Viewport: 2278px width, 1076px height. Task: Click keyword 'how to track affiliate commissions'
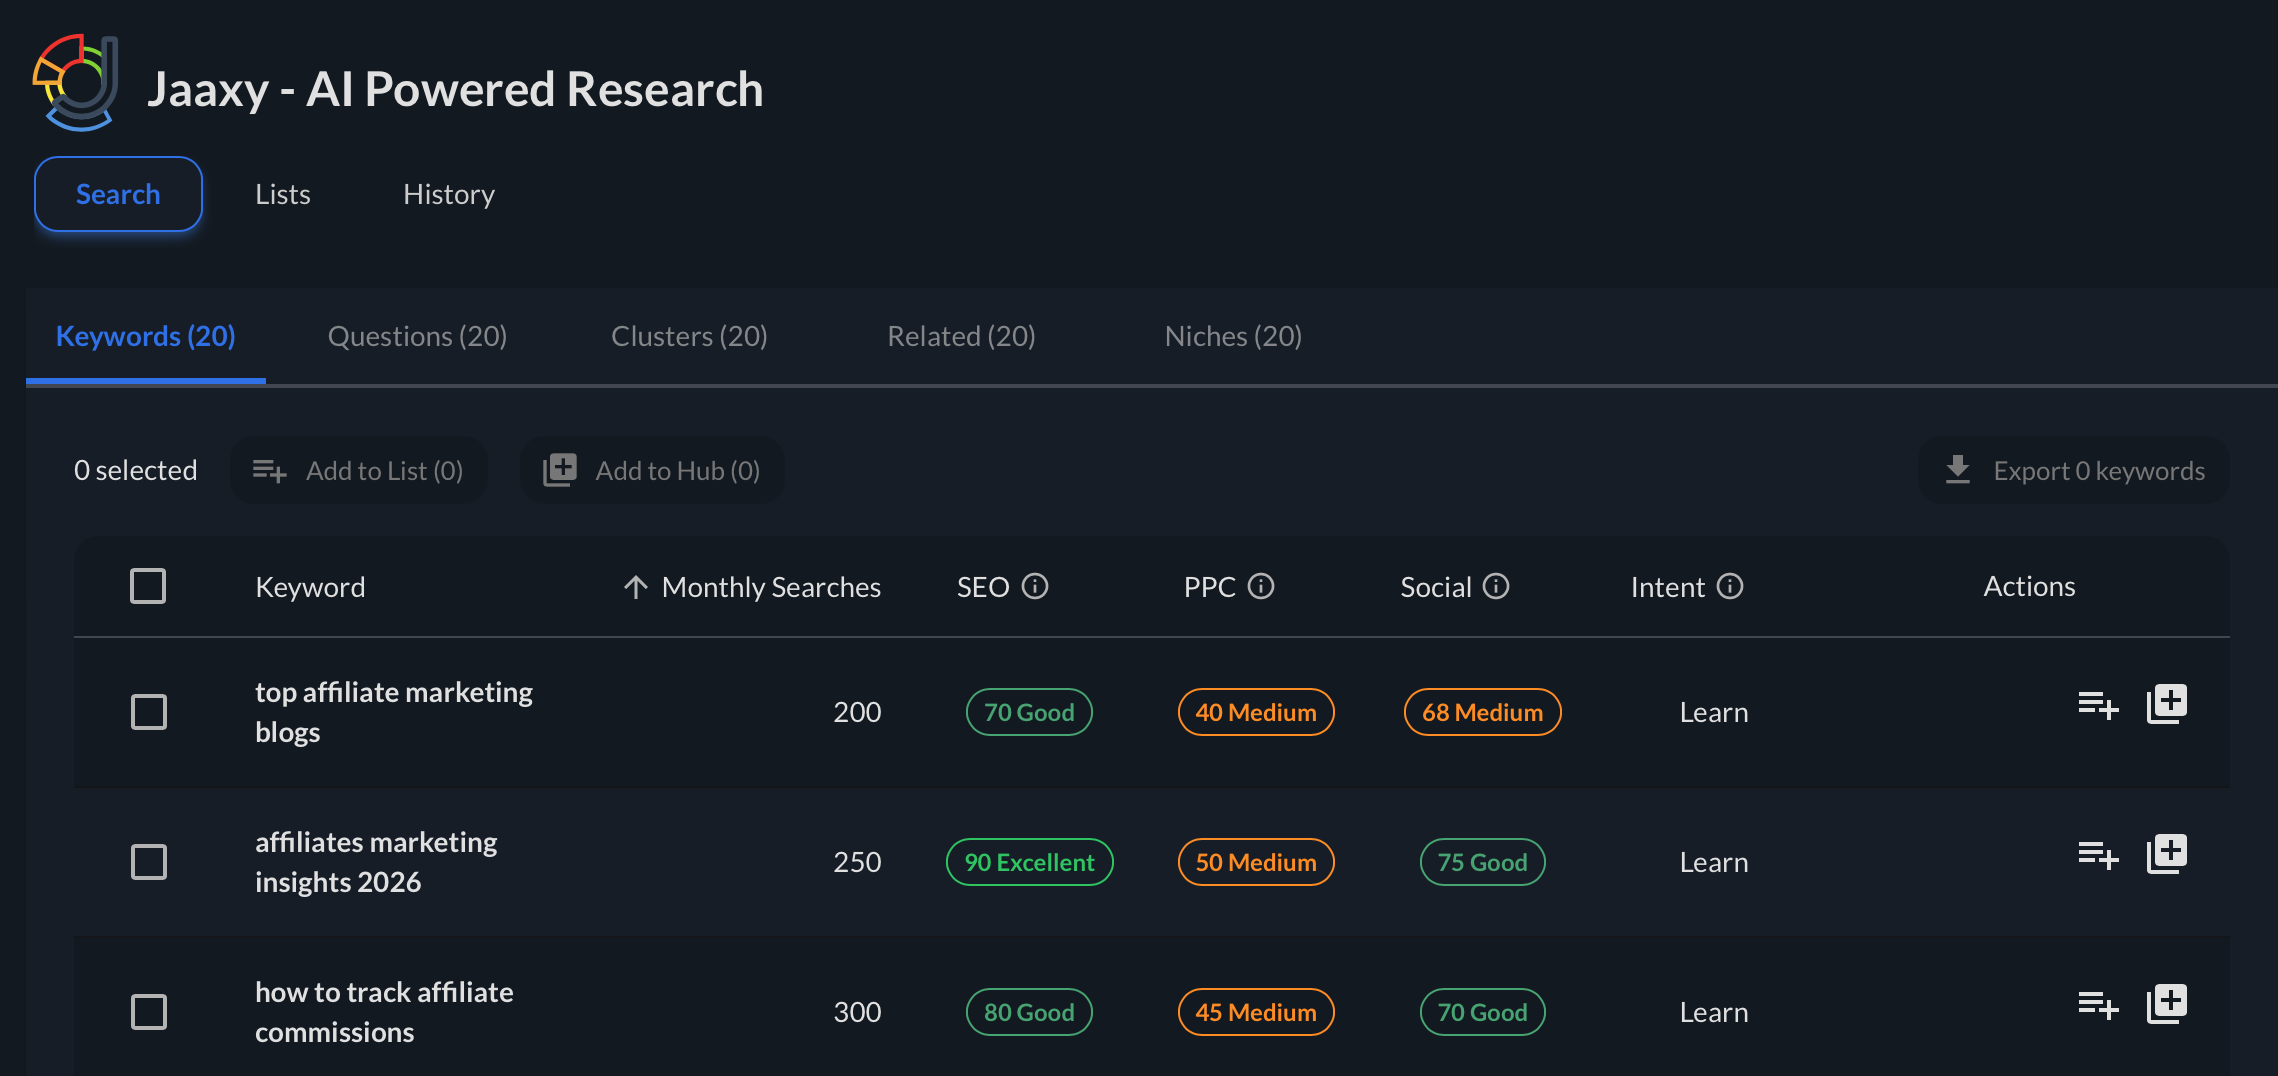[x=384, y=1012]
